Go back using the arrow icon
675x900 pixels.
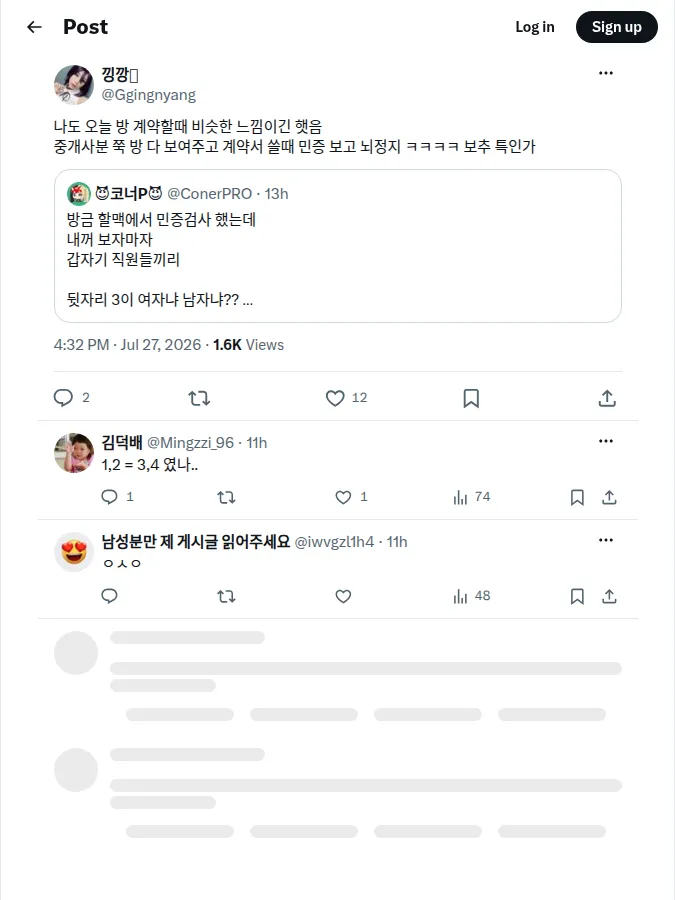(x=34, y=27)
